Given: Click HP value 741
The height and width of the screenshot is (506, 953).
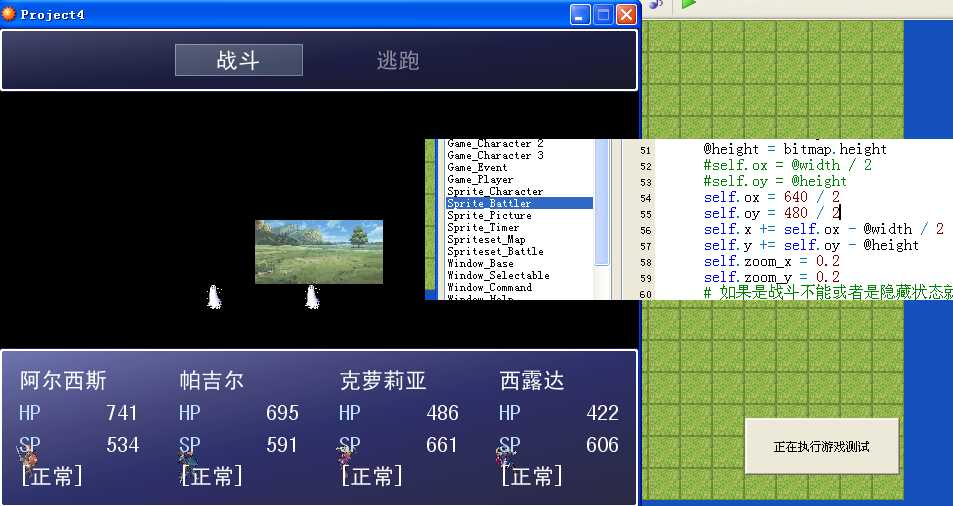Looking at the screenshot, I should coord(122,413).
